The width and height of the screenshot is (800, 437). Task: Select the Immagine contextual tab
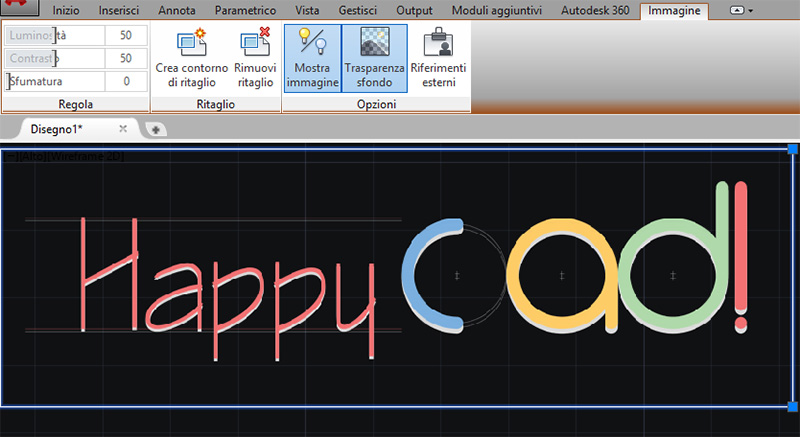coord(674,11)
